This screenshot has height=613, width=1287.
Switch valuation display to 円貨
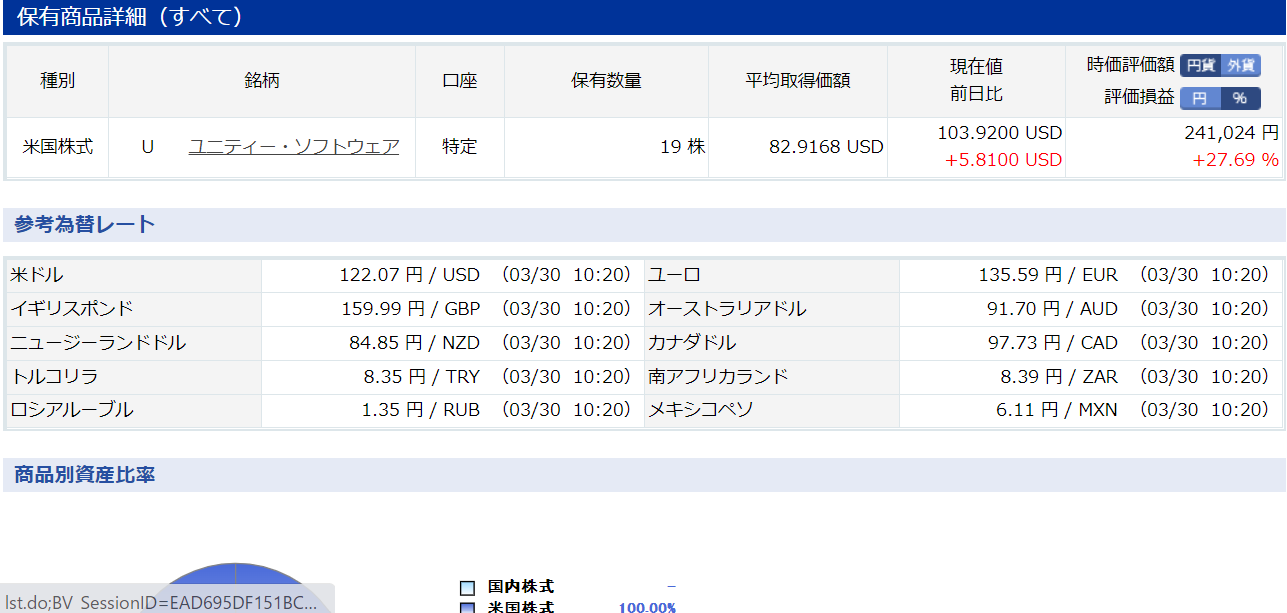click(1200, 65)
